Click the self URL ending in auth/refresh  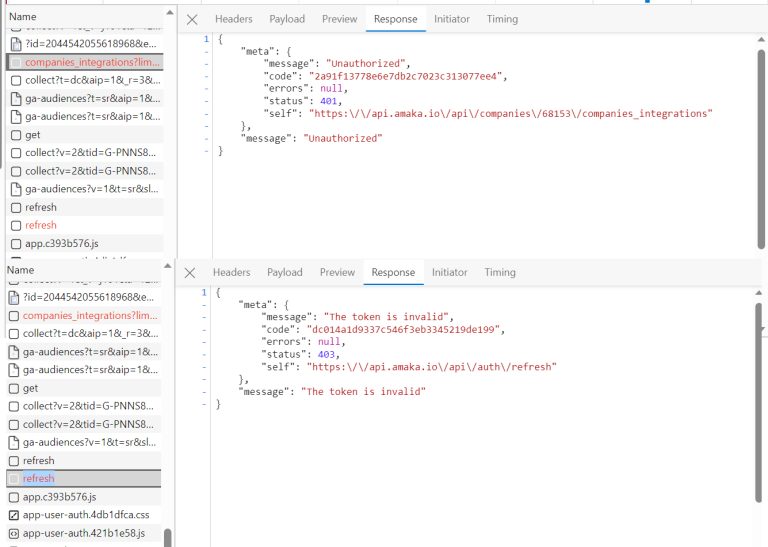click(432, 367)
